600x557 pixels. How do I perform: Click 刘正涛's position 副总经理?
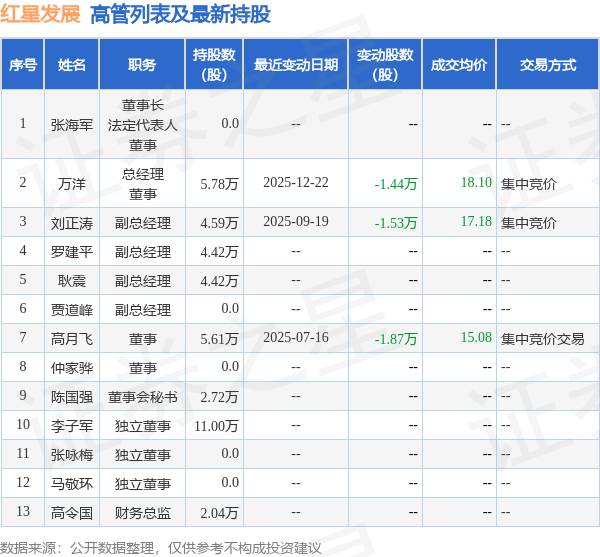[142, 223]
